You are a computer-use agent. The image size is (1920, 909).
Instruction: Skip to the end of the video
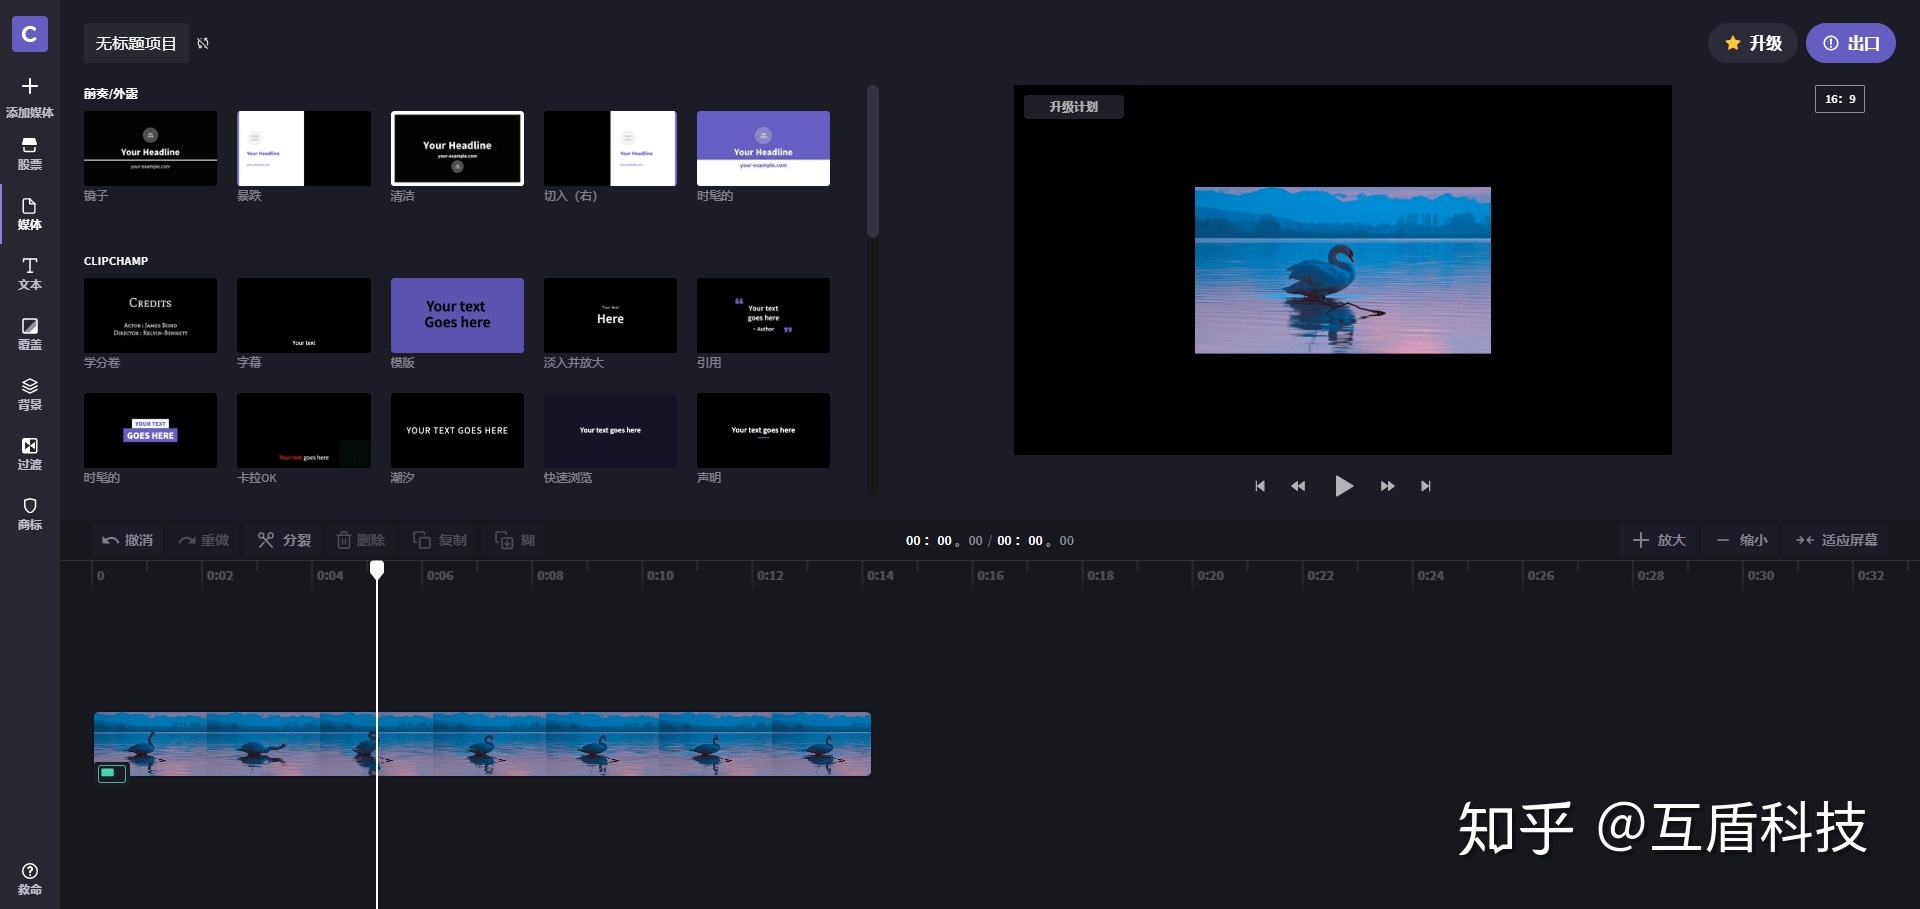pyautogui.click(x=1426, y=486)
